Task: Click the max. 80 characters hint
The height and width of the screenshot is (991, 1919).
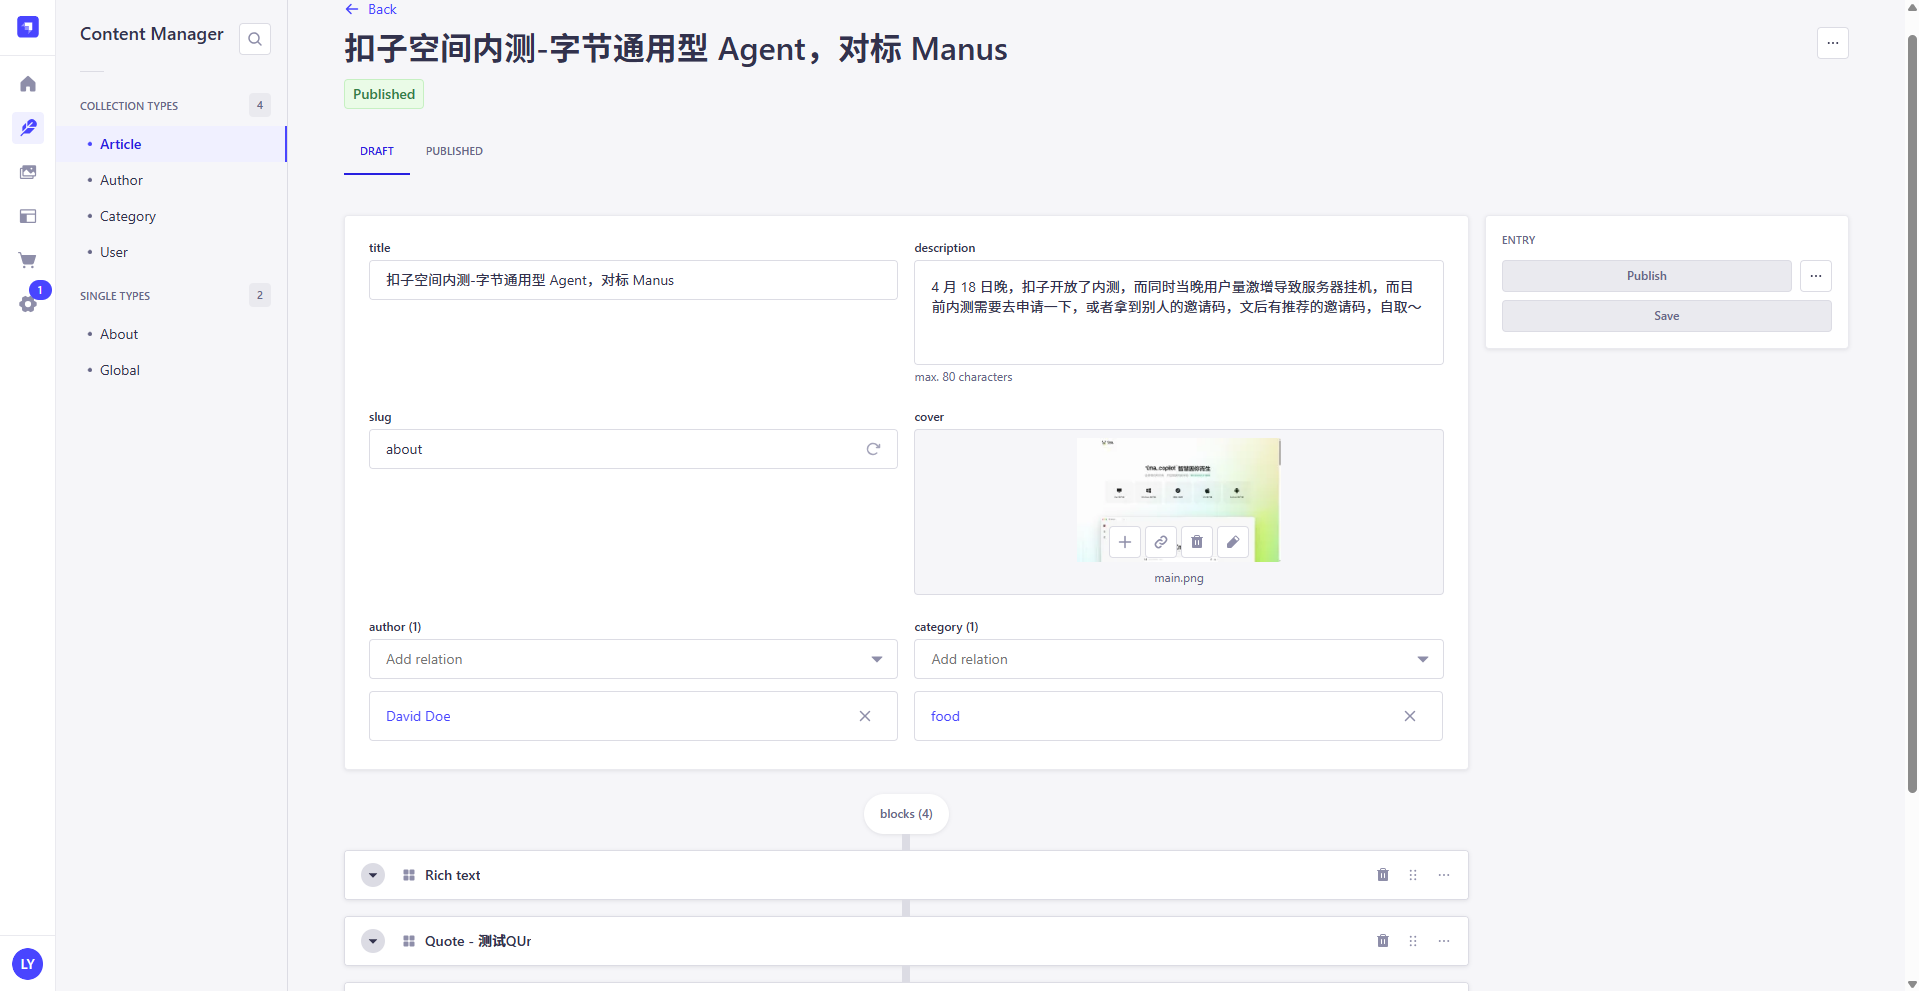Action: coord(963,377)
